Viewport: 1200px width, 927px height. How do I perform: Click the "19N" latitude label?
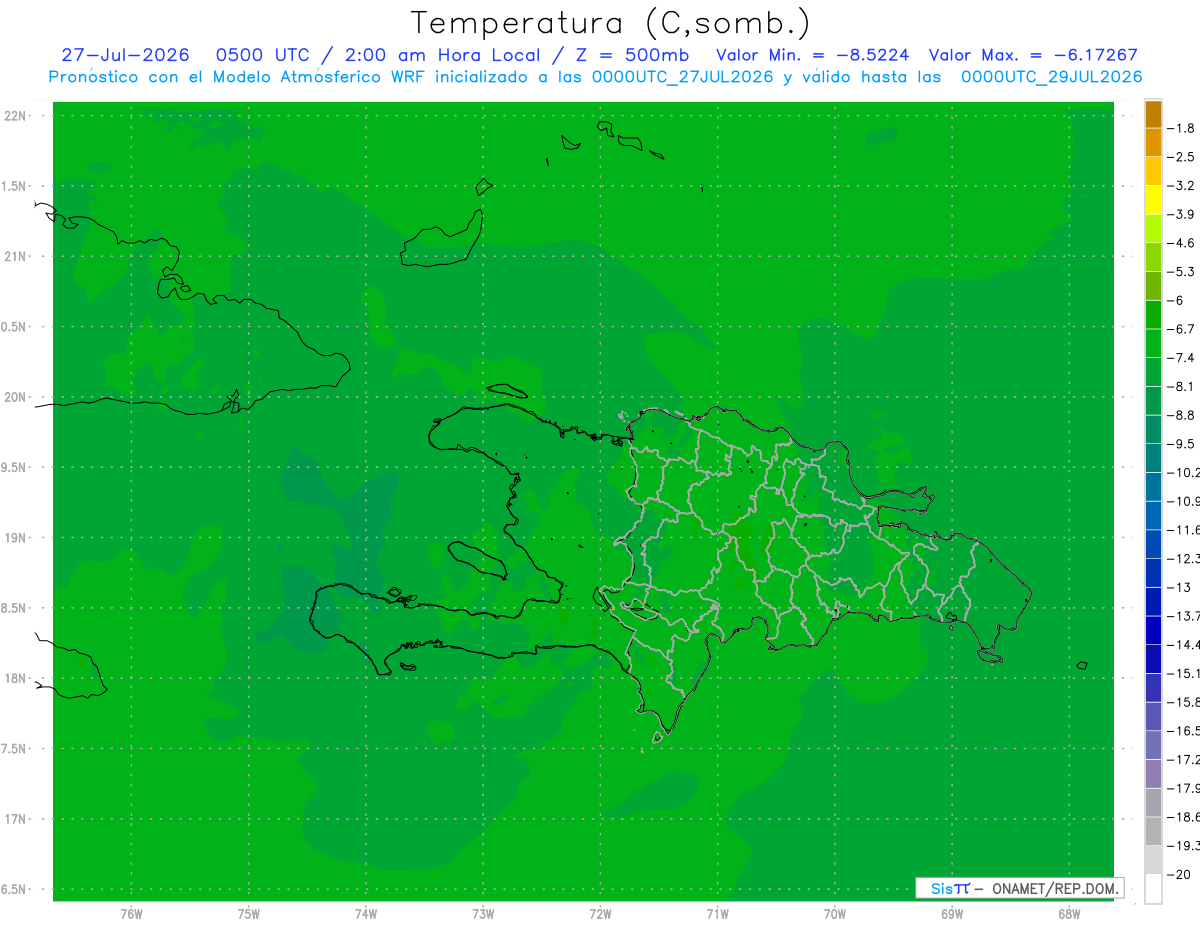[x=15, y=538]
